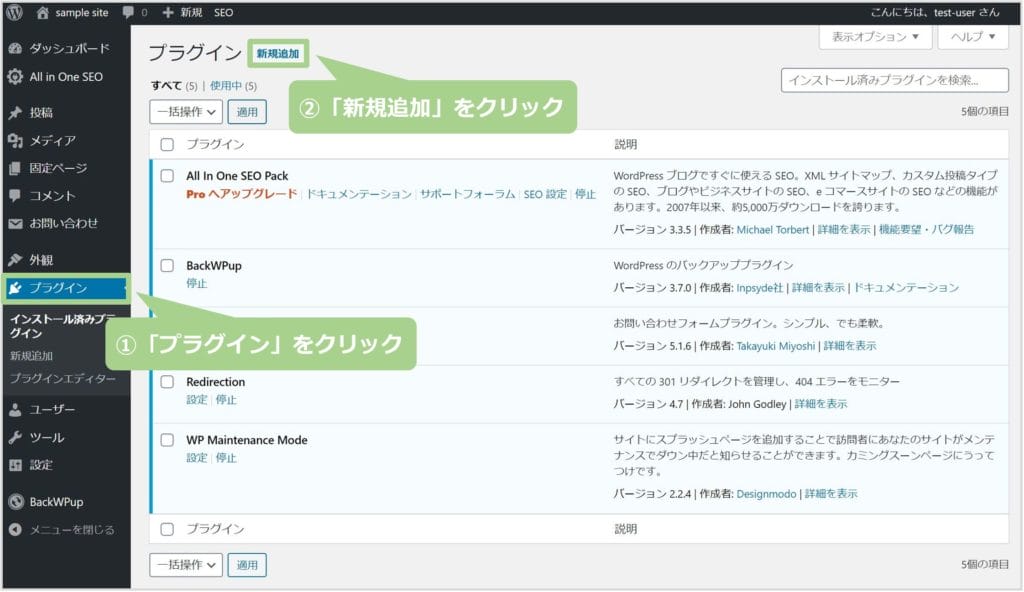Click the 外観 paintbrush icon

pos(15,260)
